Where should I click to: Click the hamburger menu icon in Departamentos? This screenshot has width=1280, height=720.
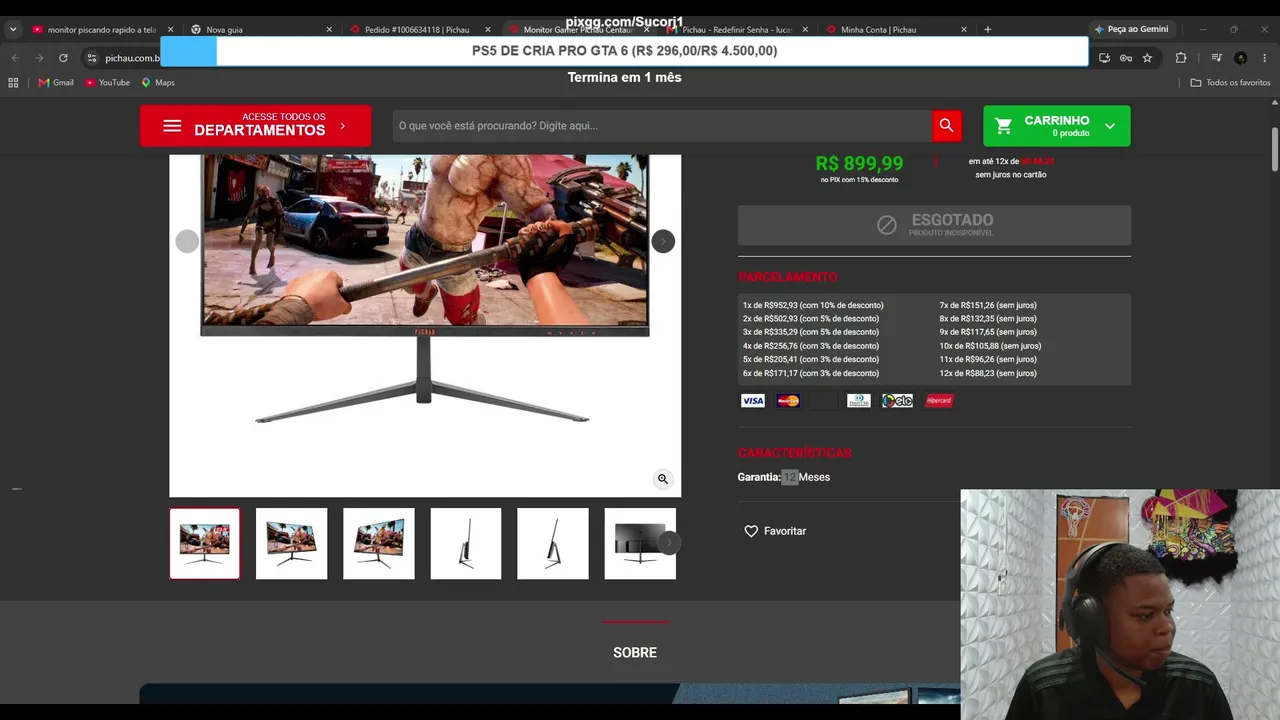tap(172, 126)
